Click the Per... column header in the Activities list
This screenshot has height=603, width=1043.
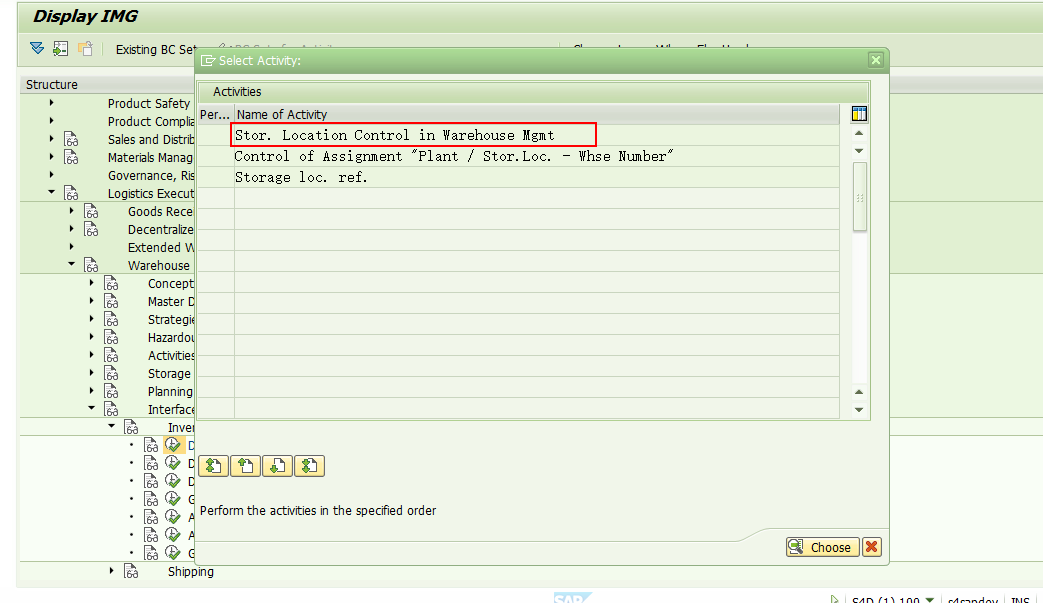(x=213, y=114)
